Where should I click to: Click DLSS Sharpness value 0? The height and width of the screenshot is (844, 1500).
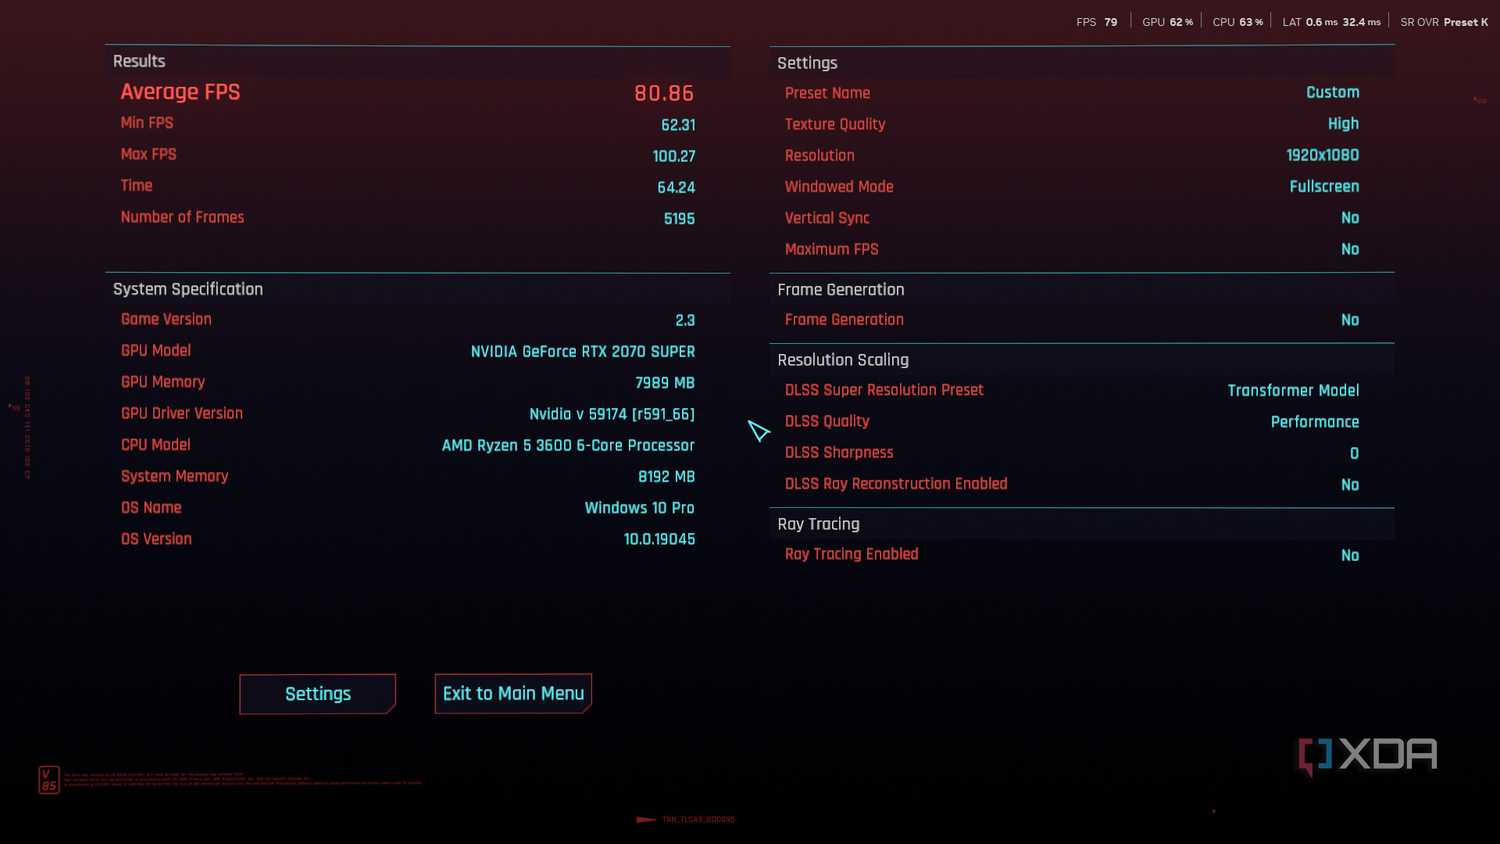1354,453
